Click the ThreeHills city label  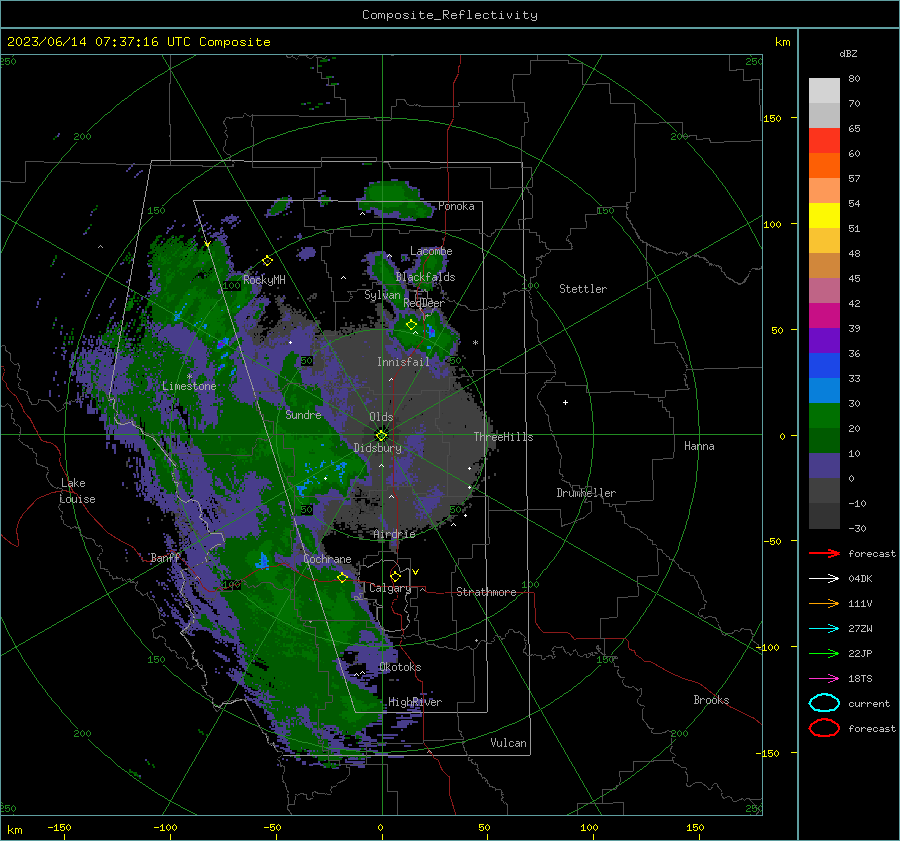(503, 437)
